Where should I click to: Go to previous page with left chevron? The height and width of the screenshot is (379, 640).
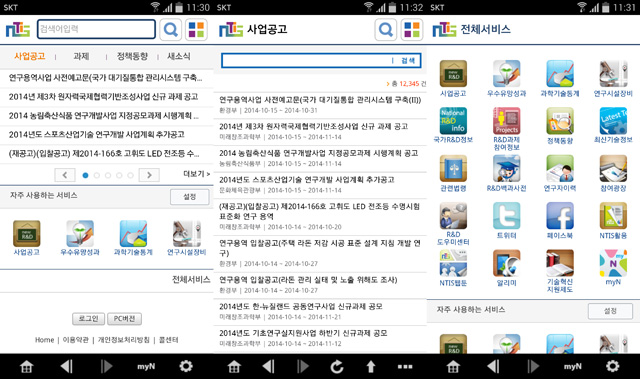coord(65,175)
